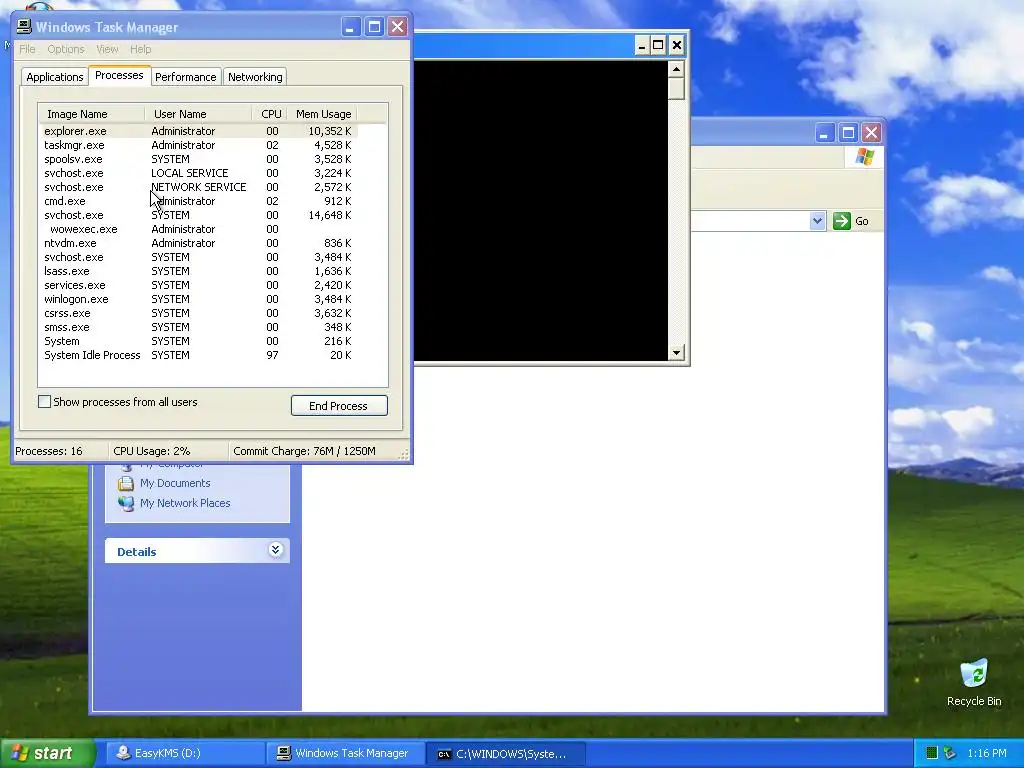Switch to the Networking tab
This screenshot has height=768, width=1024.
tap(255, 77)
